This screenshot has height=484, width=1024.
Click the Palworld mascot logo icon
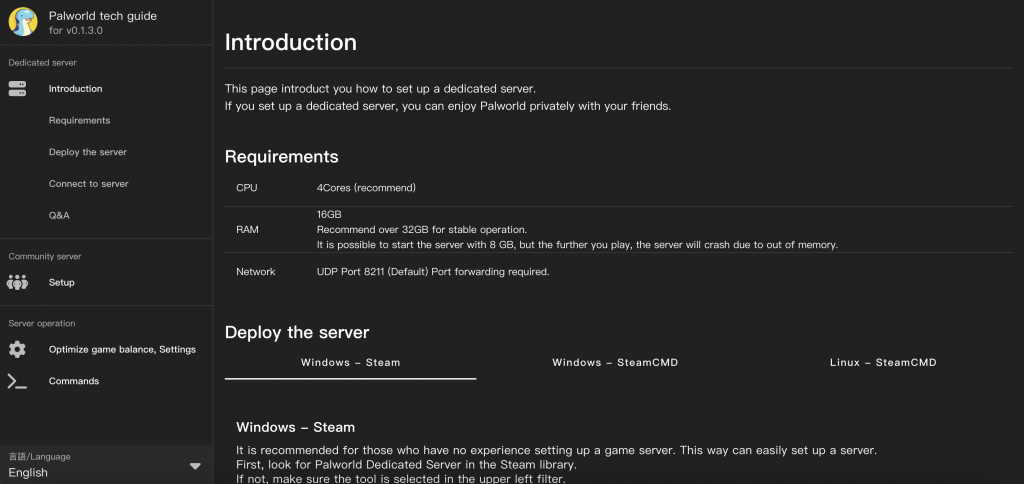(x=23, y=22)
